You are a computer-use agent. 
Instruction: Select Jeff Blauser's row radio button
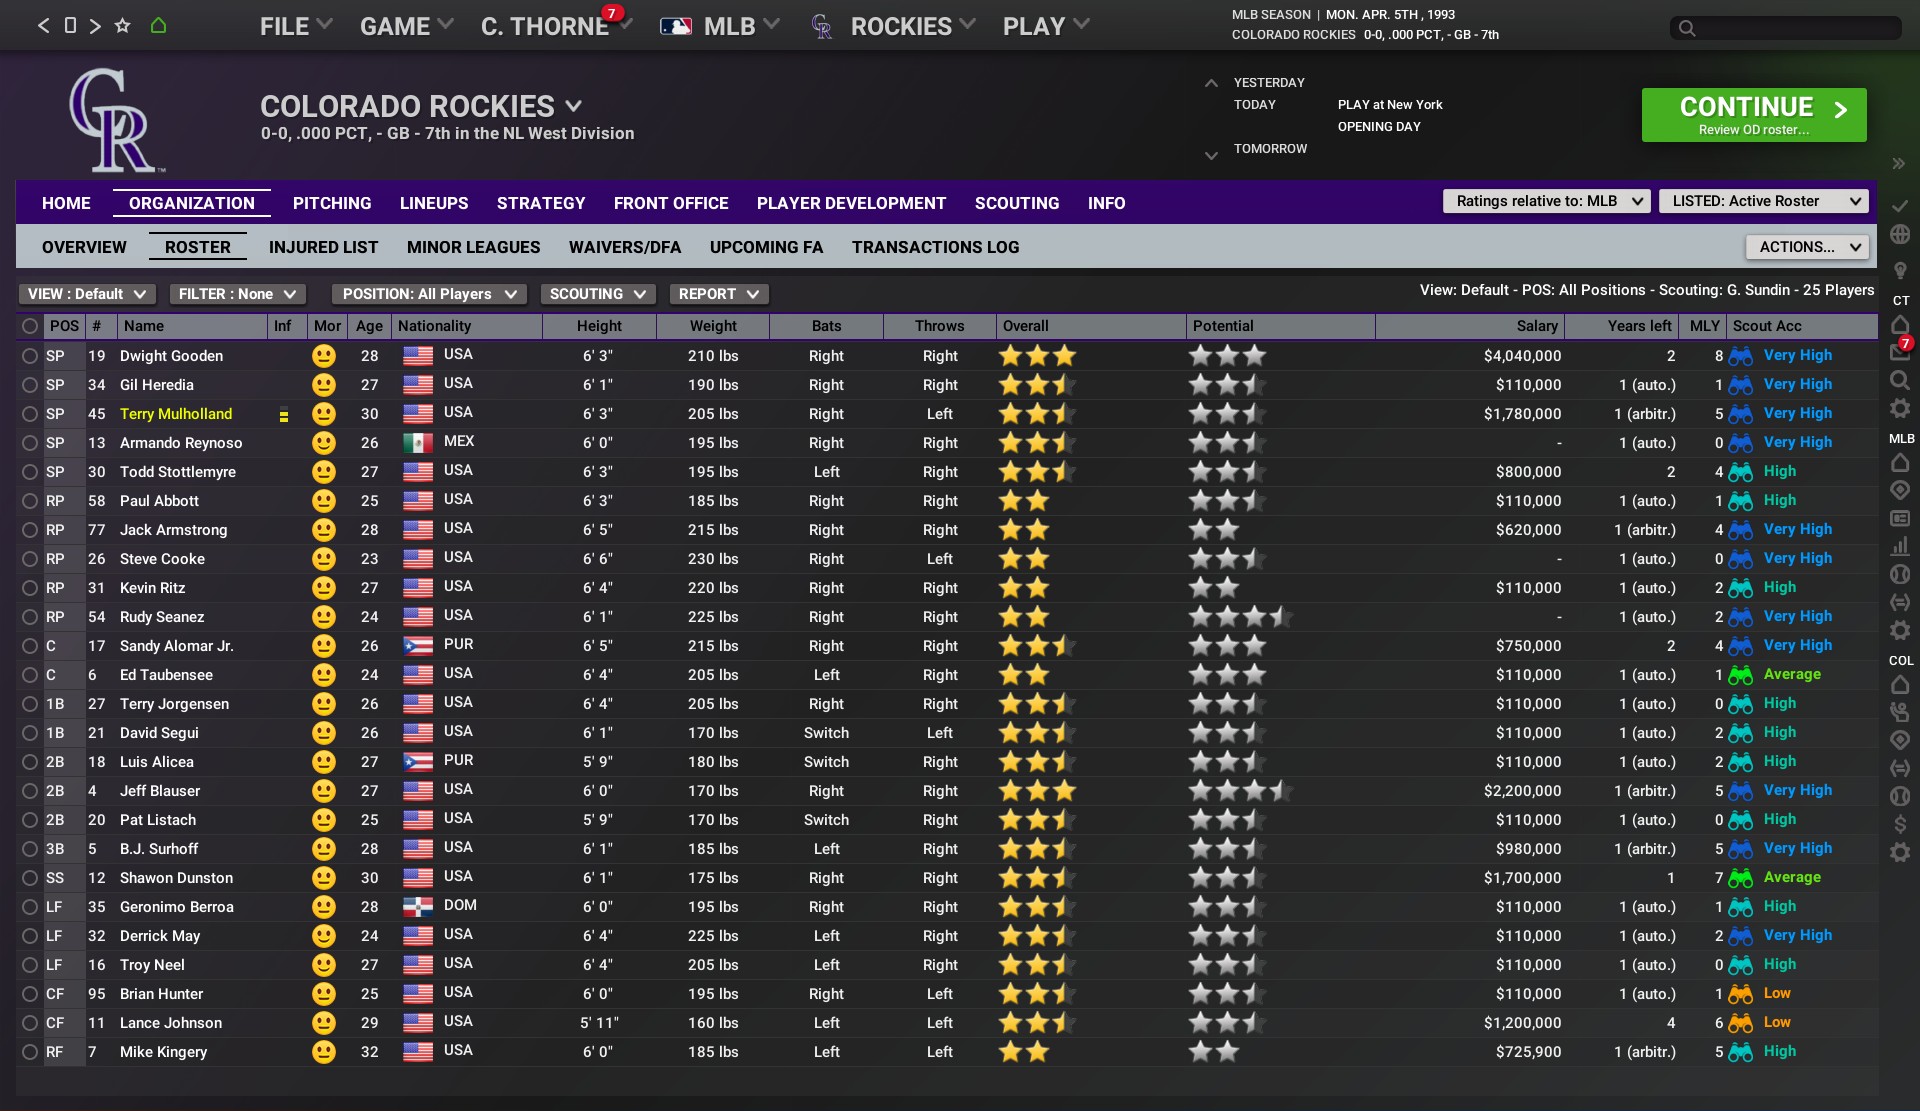click(30, 791)
